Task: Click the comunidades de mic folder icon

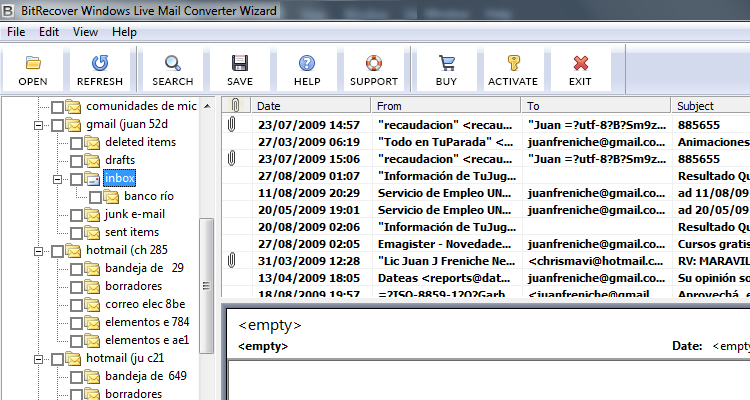Action: tap(73, 106)
